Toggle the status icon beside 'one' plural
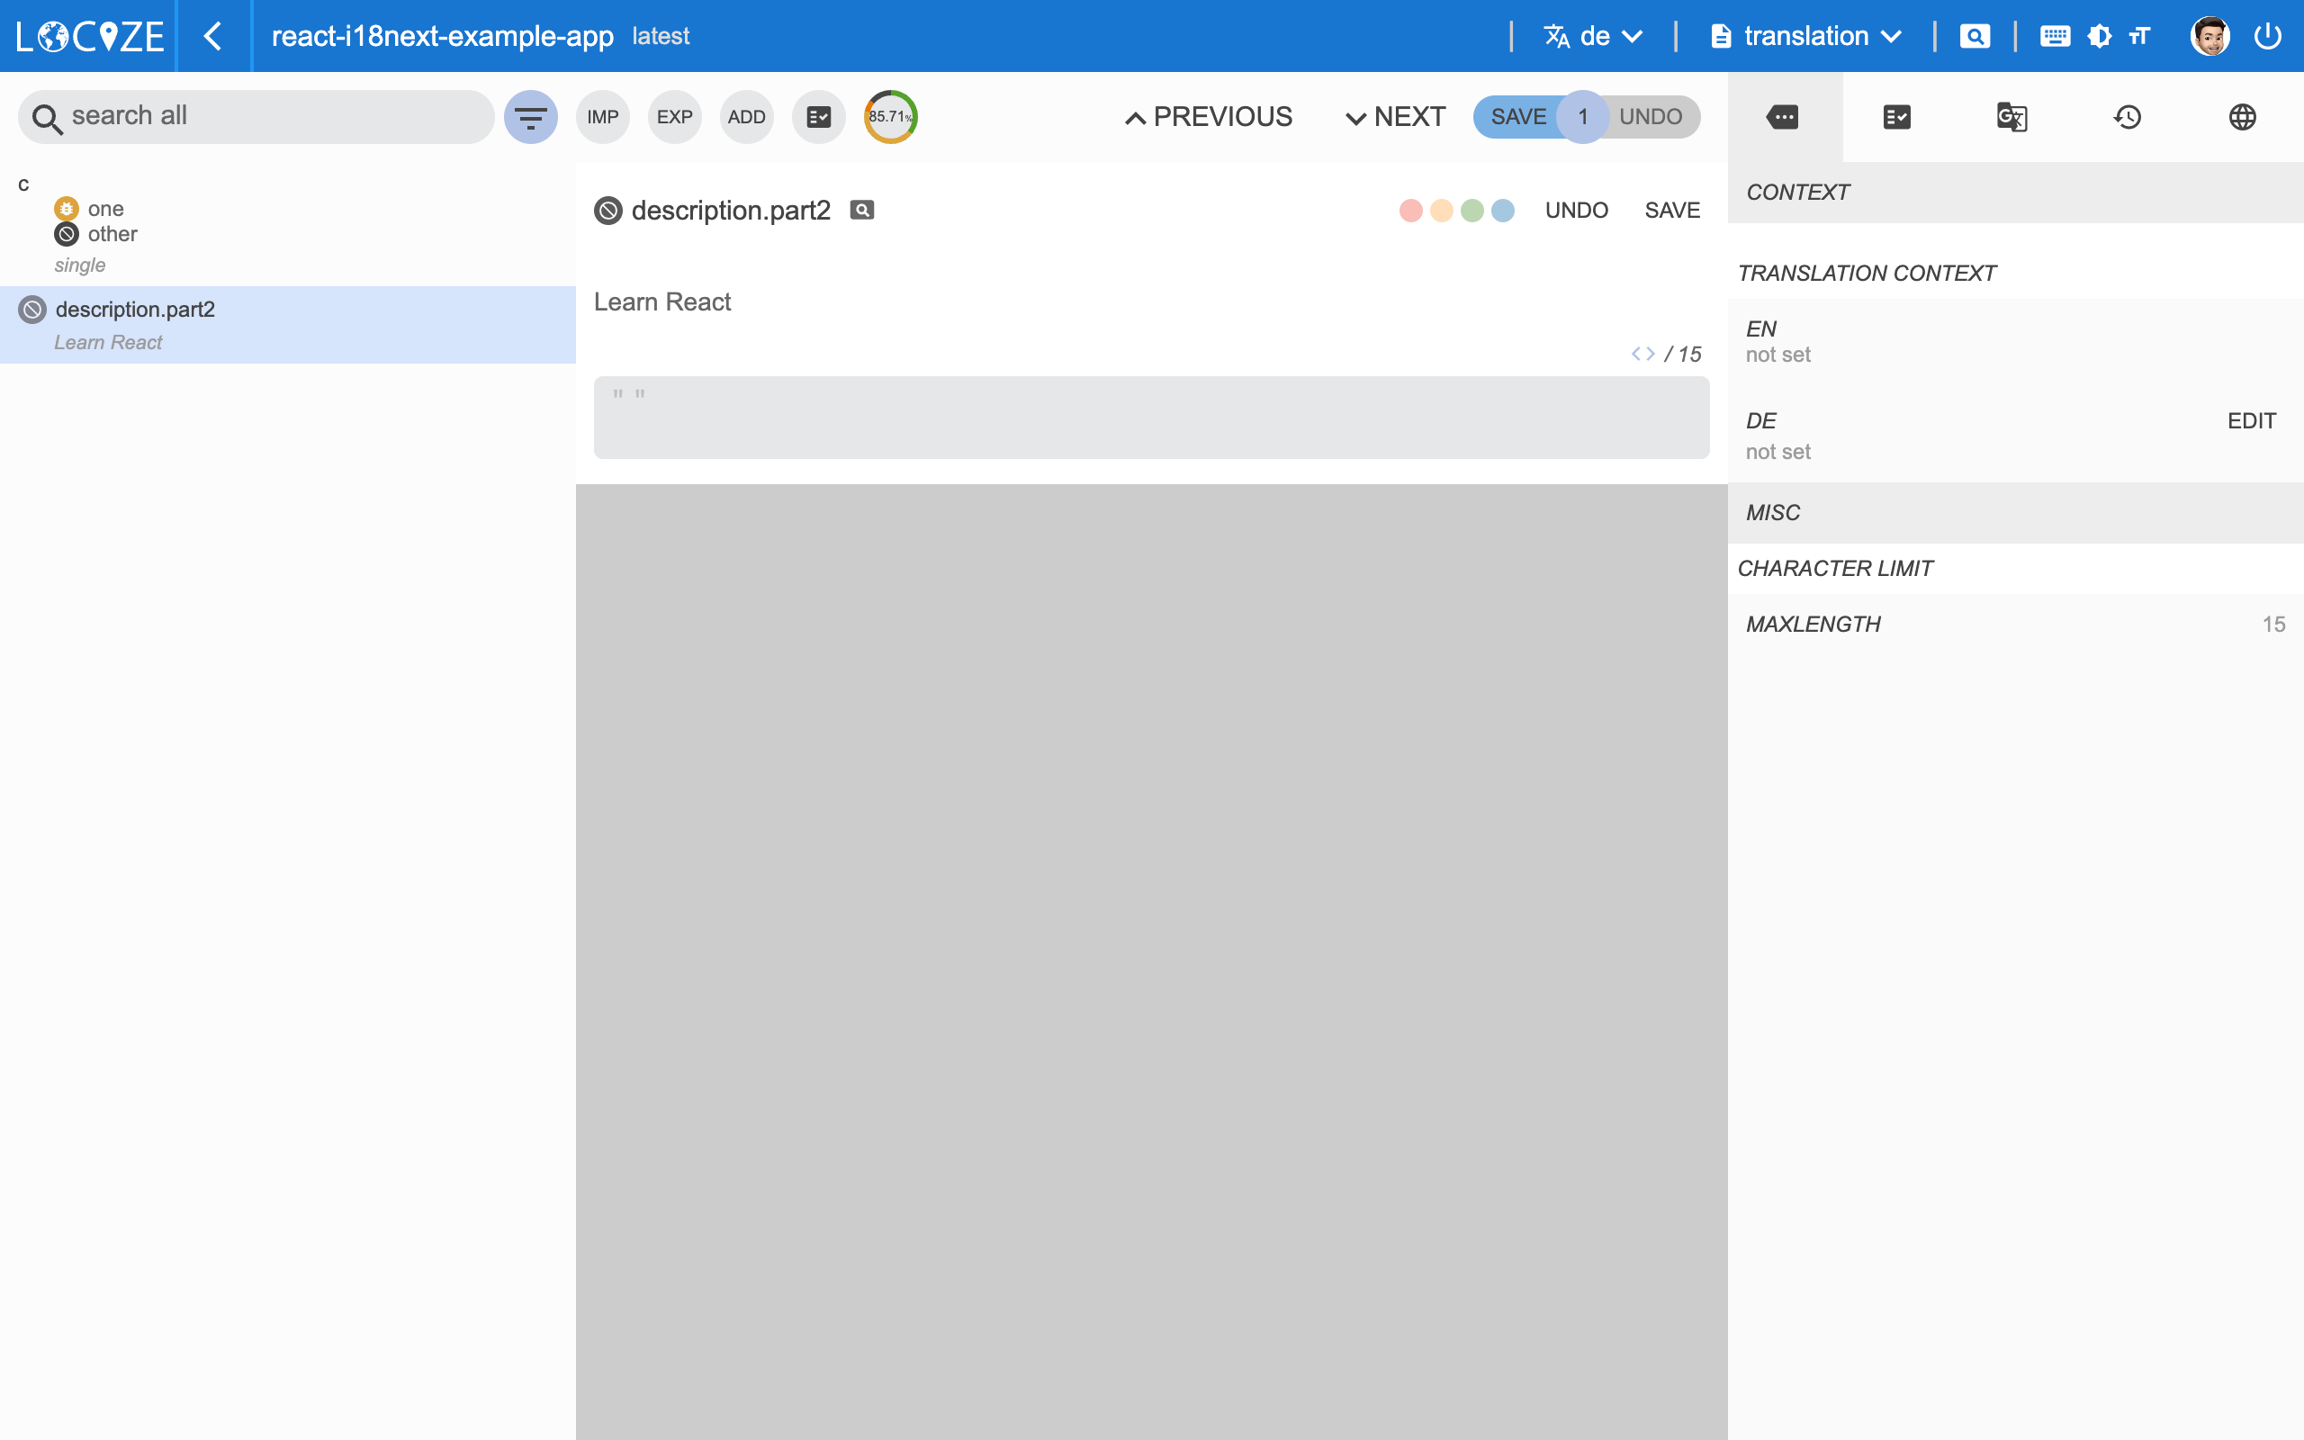Screen dimensions: 2304x1440 click(x=66, y=208)
